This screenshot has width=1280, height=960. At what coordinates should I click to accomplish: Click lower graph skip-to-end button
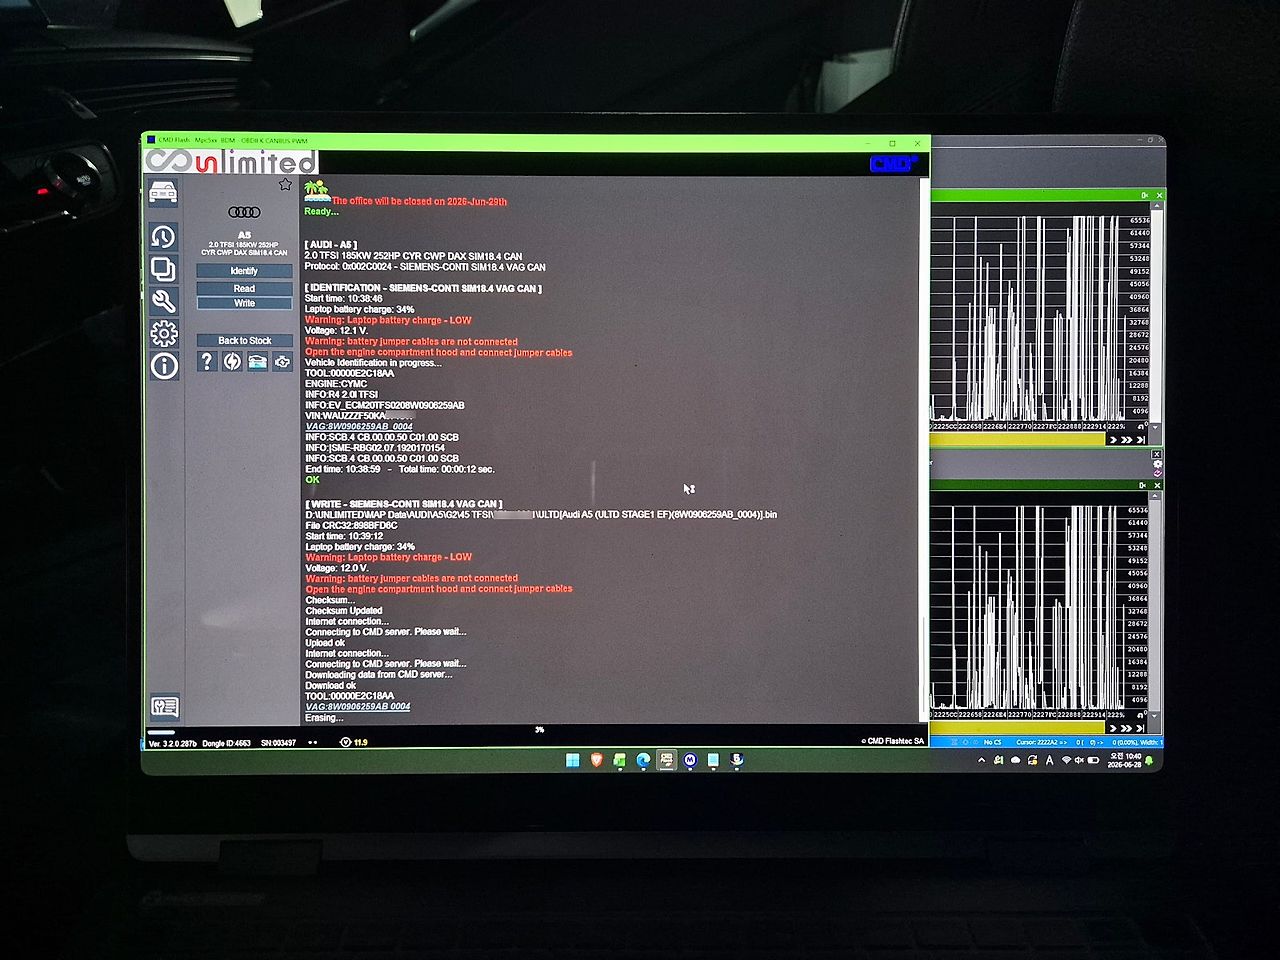(x=1140, y=728)
